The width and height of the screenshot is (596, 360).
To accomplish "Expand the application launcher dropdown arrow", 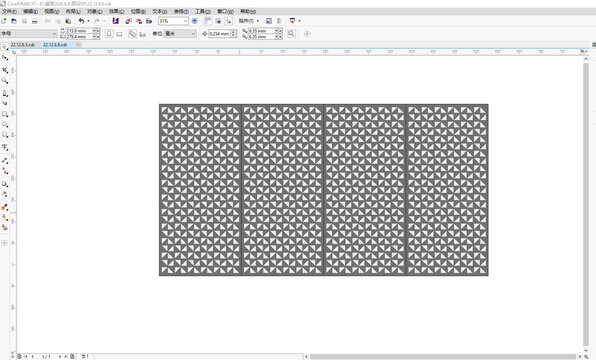I will pos(300,21).
